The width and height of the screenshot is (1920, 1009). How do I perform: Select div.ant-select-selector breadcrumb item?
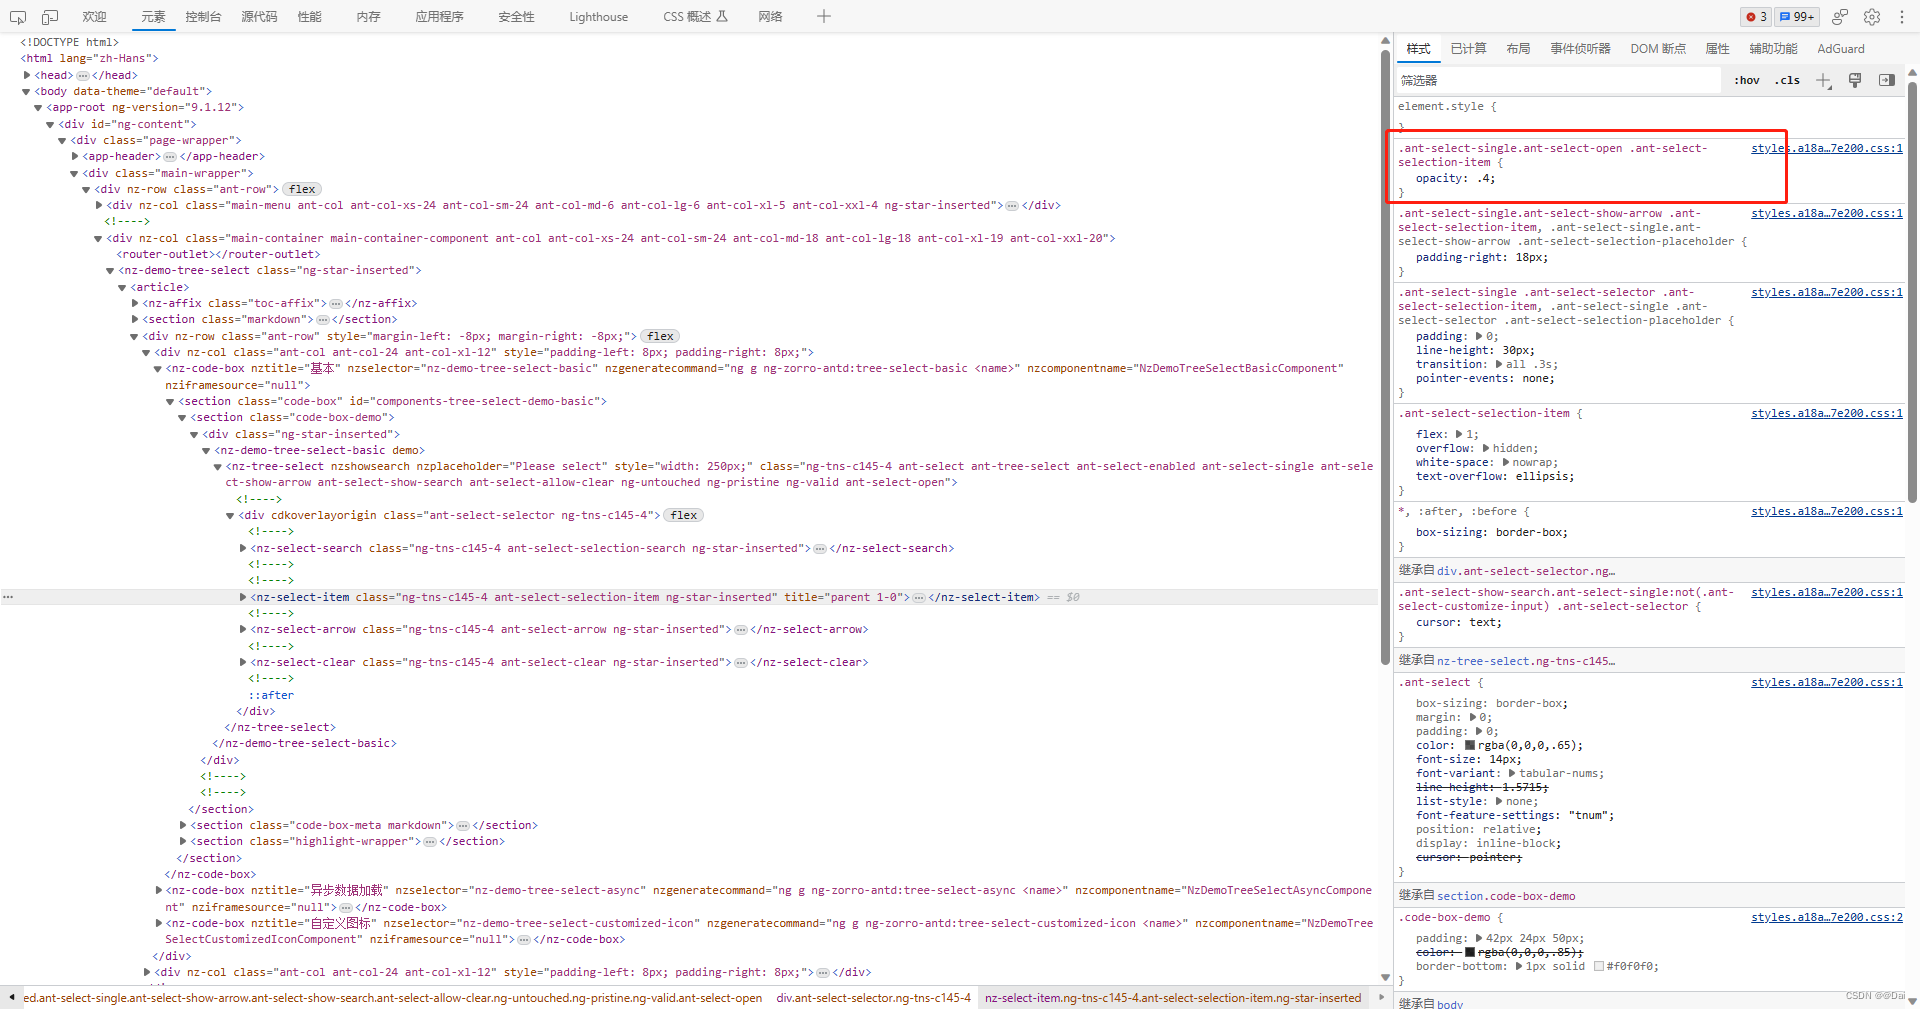[873, 998]
